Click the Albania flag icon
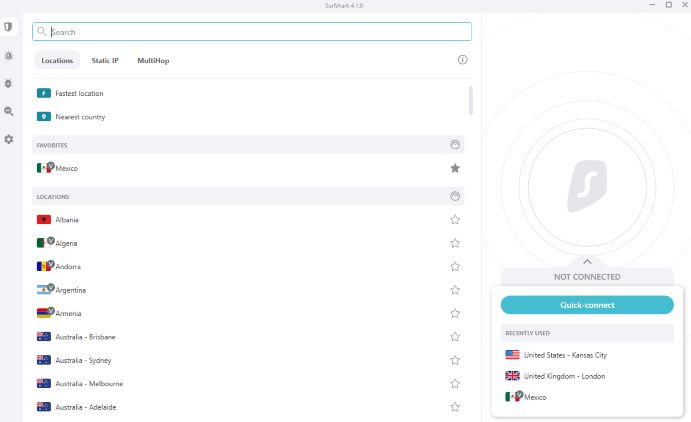691x422 pixels. 44,219
